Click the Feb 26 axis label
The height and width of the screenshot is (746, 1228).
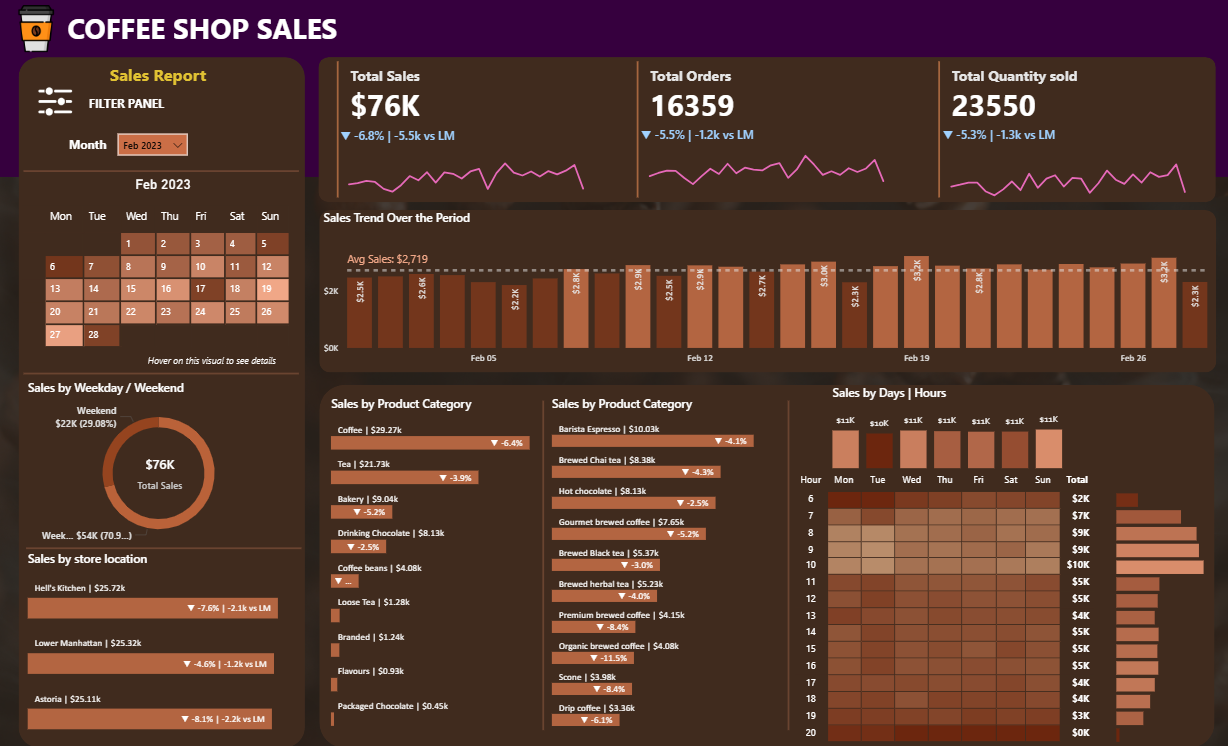click(x=1133, y=358)
